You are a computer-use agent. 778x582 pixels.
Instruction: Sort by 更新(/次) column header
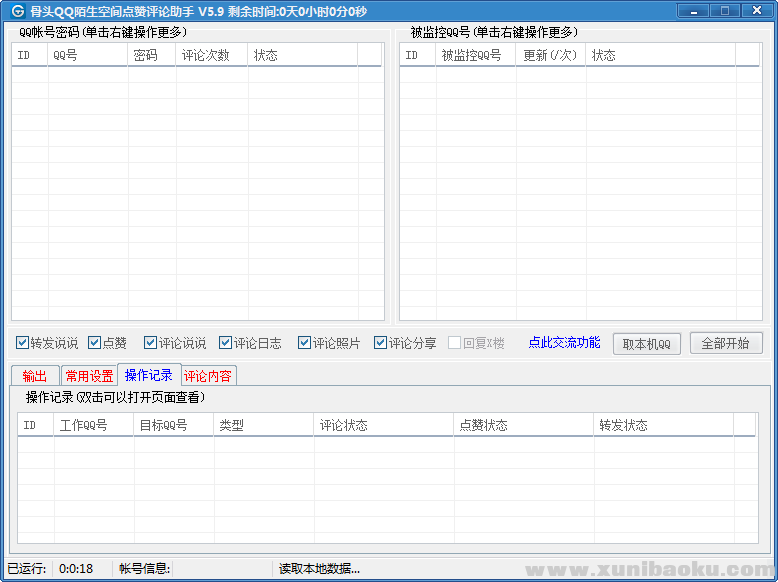tap(551, 55)
